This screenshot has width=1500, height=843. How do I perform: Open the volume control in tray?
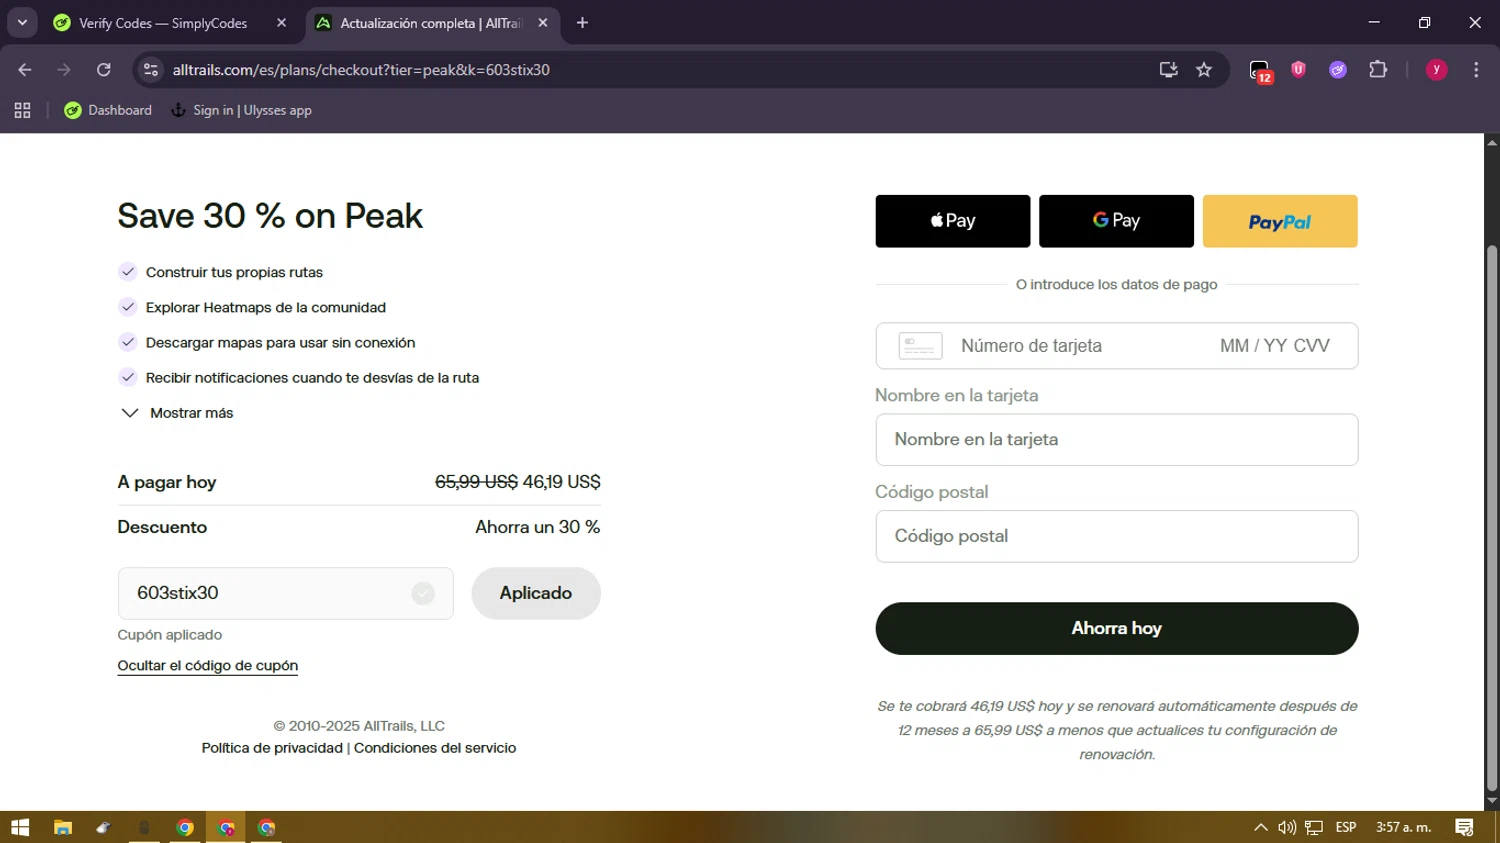coord(1287,828)
